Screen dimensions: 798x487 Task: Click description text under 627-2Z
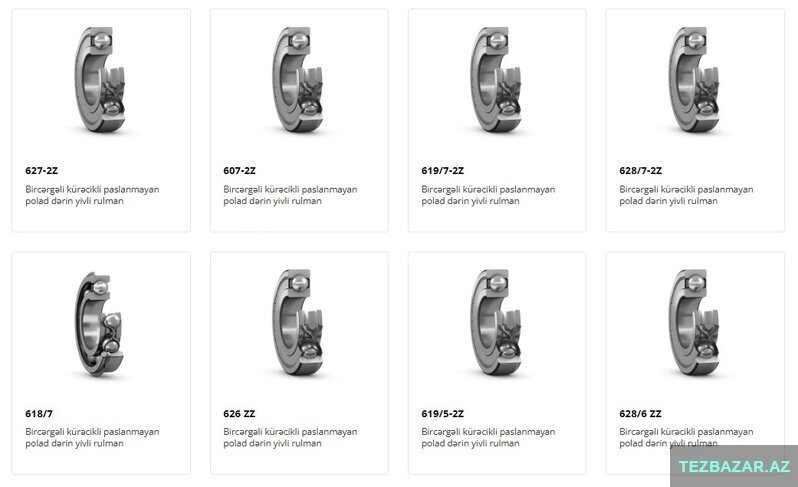pos(92,195)
